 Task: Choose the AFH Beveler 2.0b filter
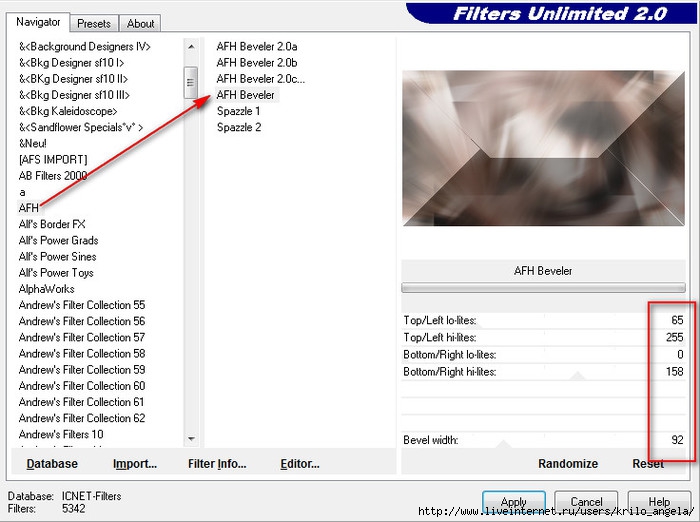[257, 63]
